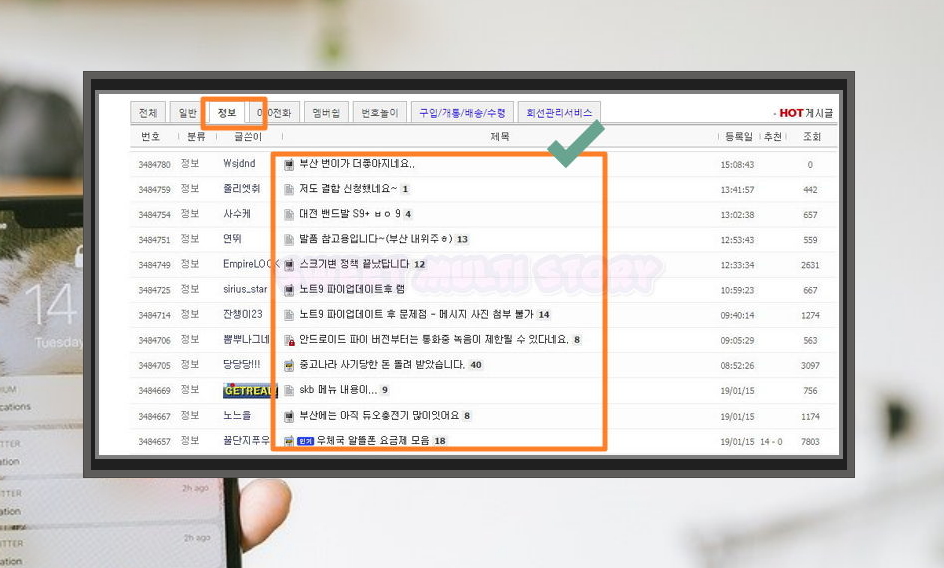Click icon before 인기 badge on 우체국 알뜰폰 row
Screen dimensions: 944x568
coord(289,441)
